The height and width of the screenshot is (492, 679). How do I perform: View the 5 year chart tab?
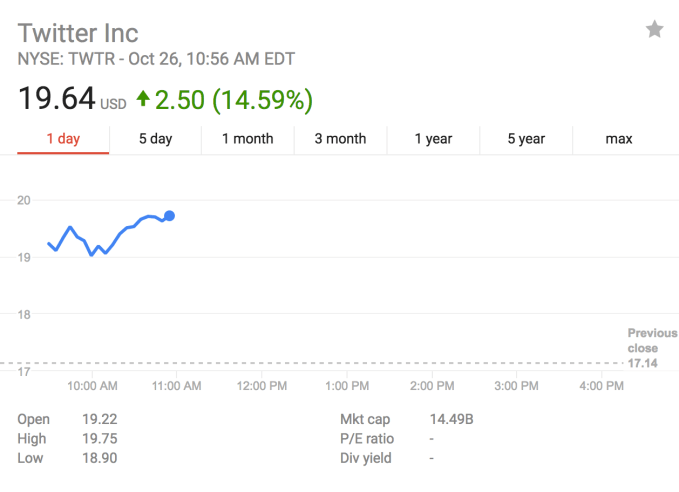[x=525, y=139]
